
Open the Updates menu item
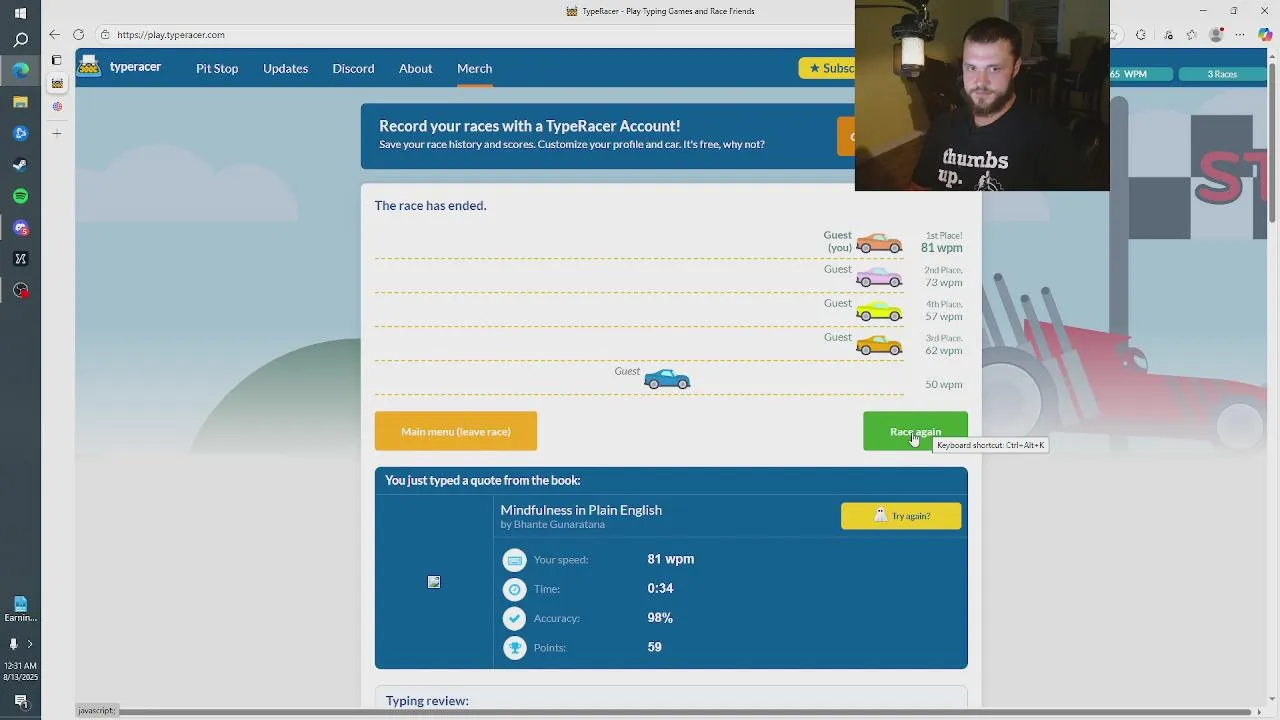click(x=285, y=68)
